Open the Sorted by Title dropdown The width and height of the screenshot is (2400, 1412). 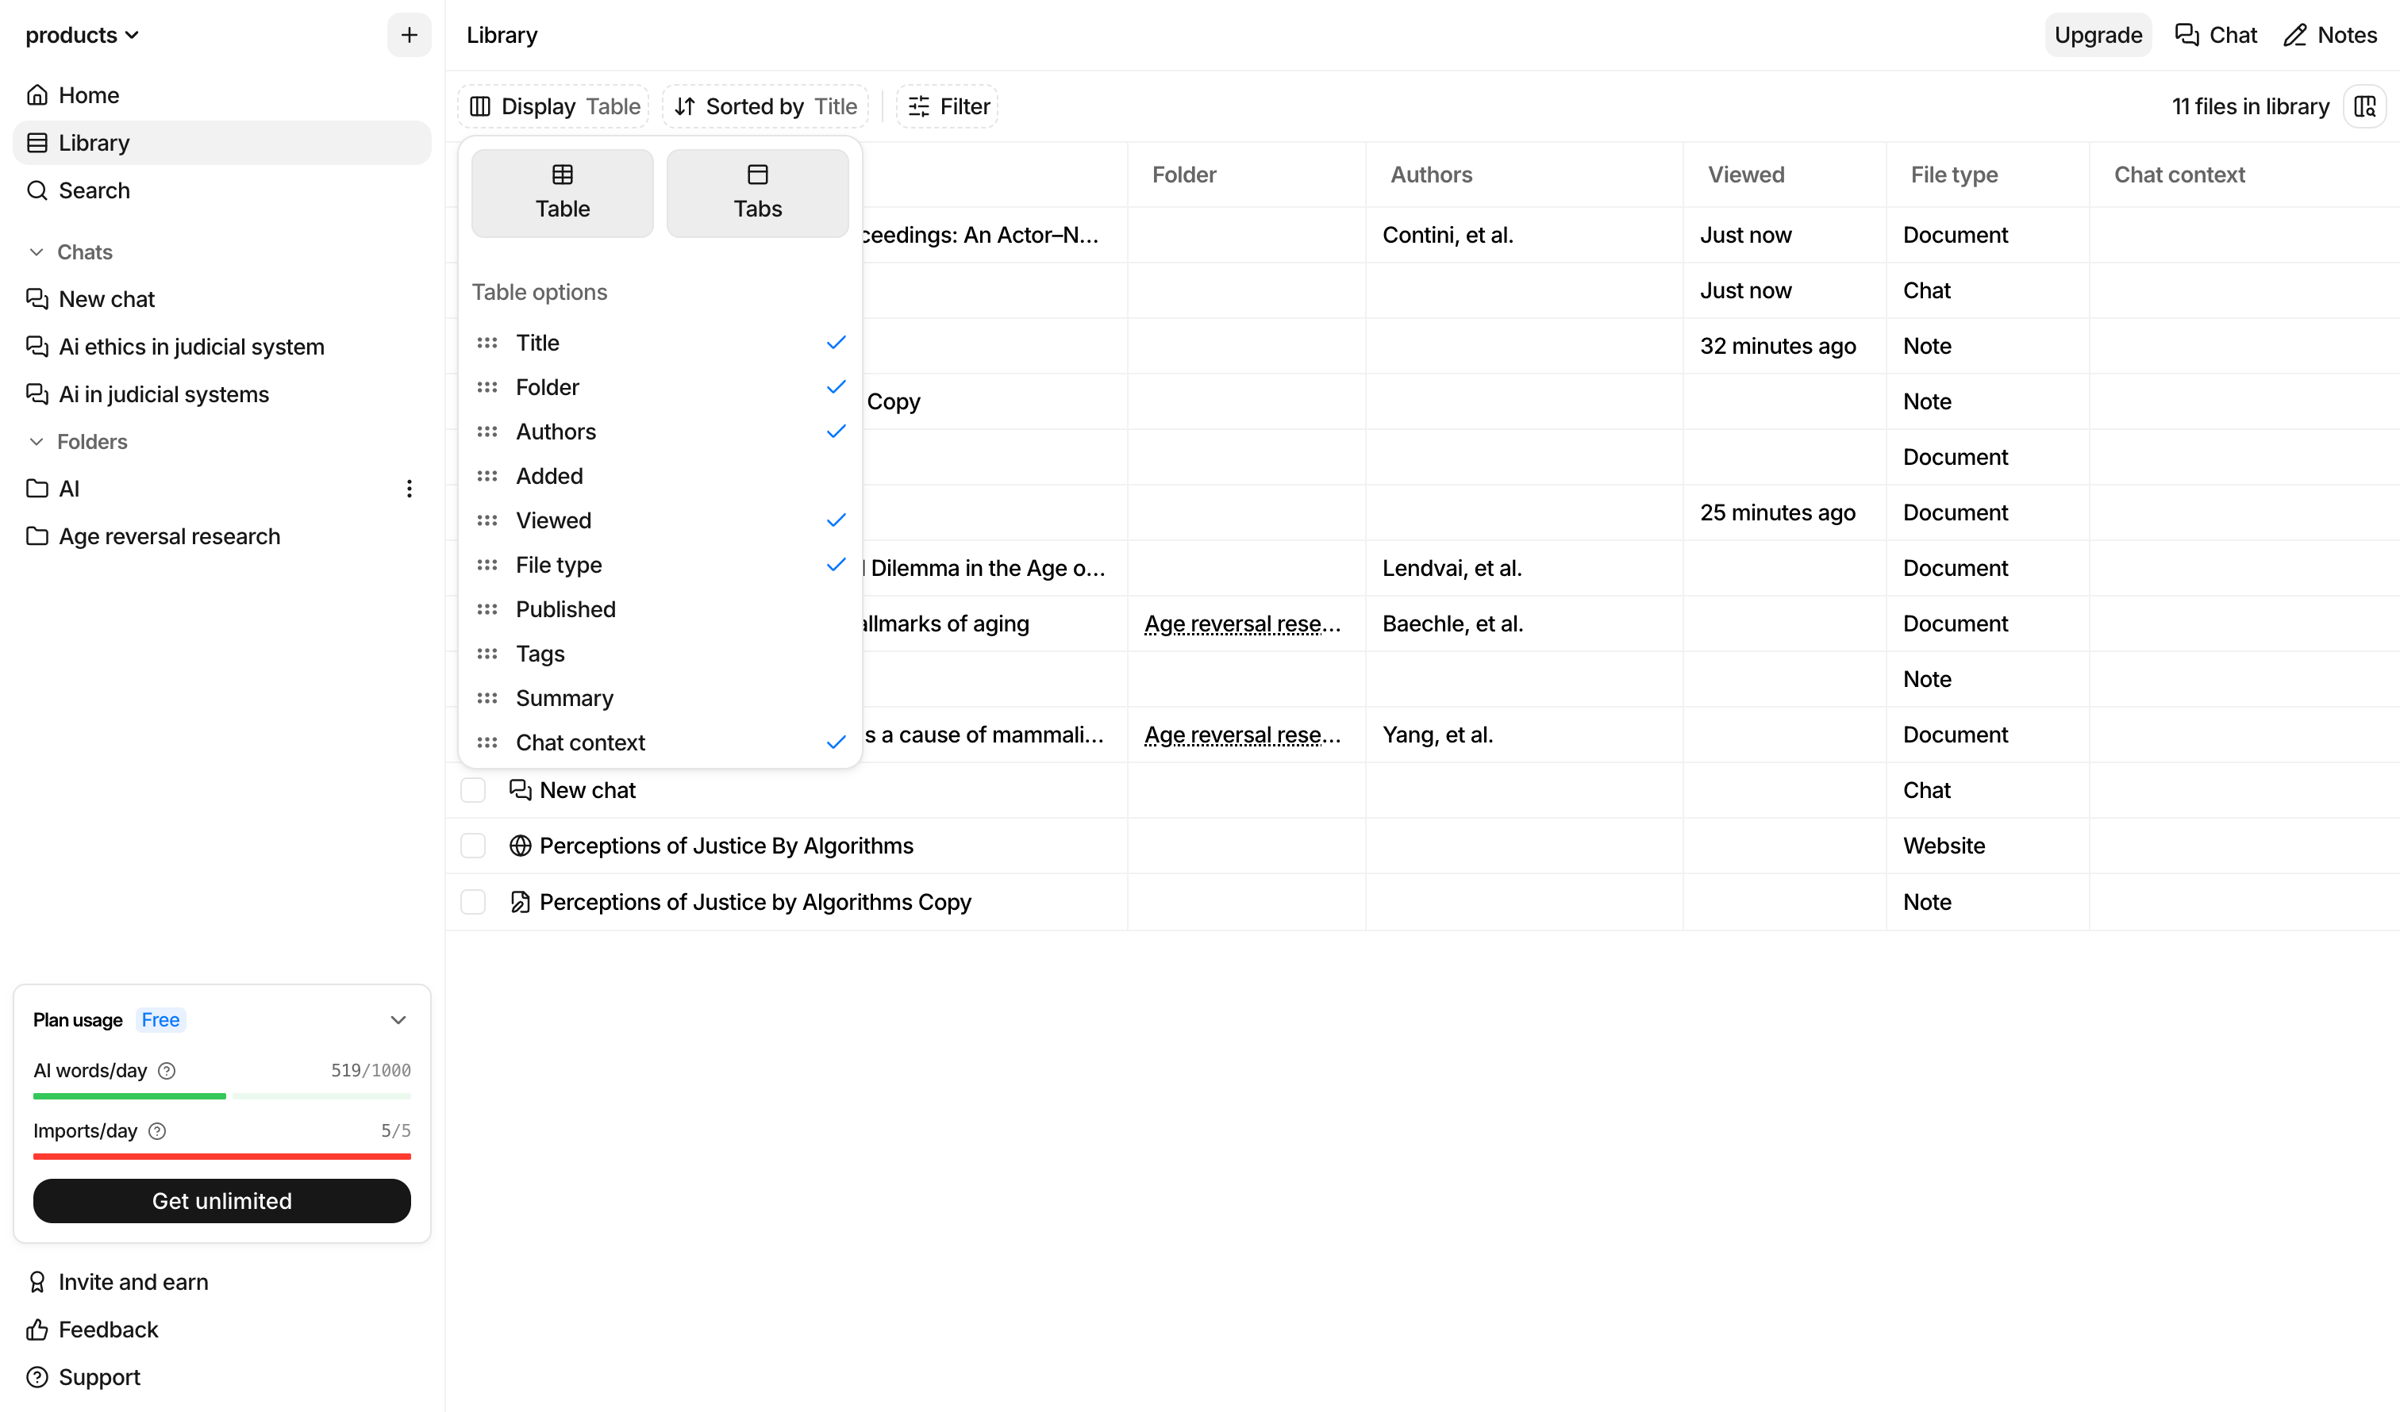[x=765, y=106]
